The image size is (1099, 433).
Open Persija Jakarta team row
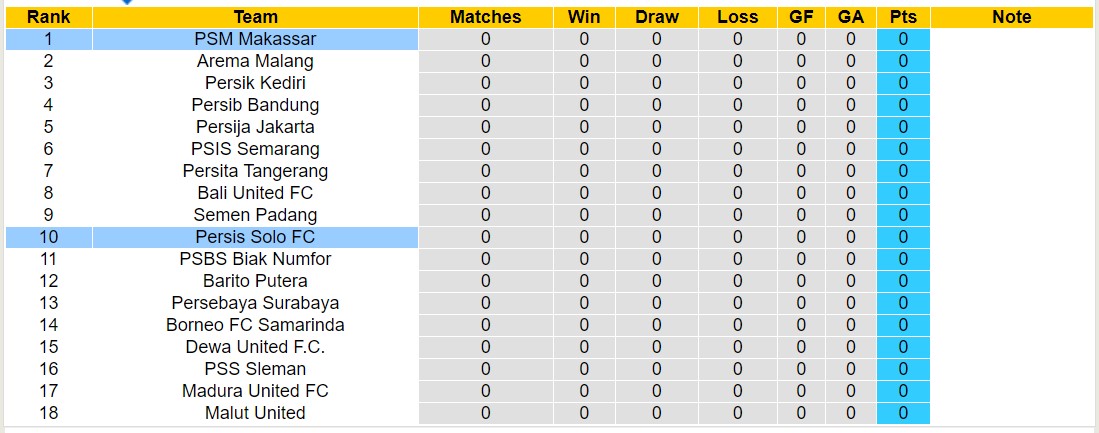tap(255, 127)
